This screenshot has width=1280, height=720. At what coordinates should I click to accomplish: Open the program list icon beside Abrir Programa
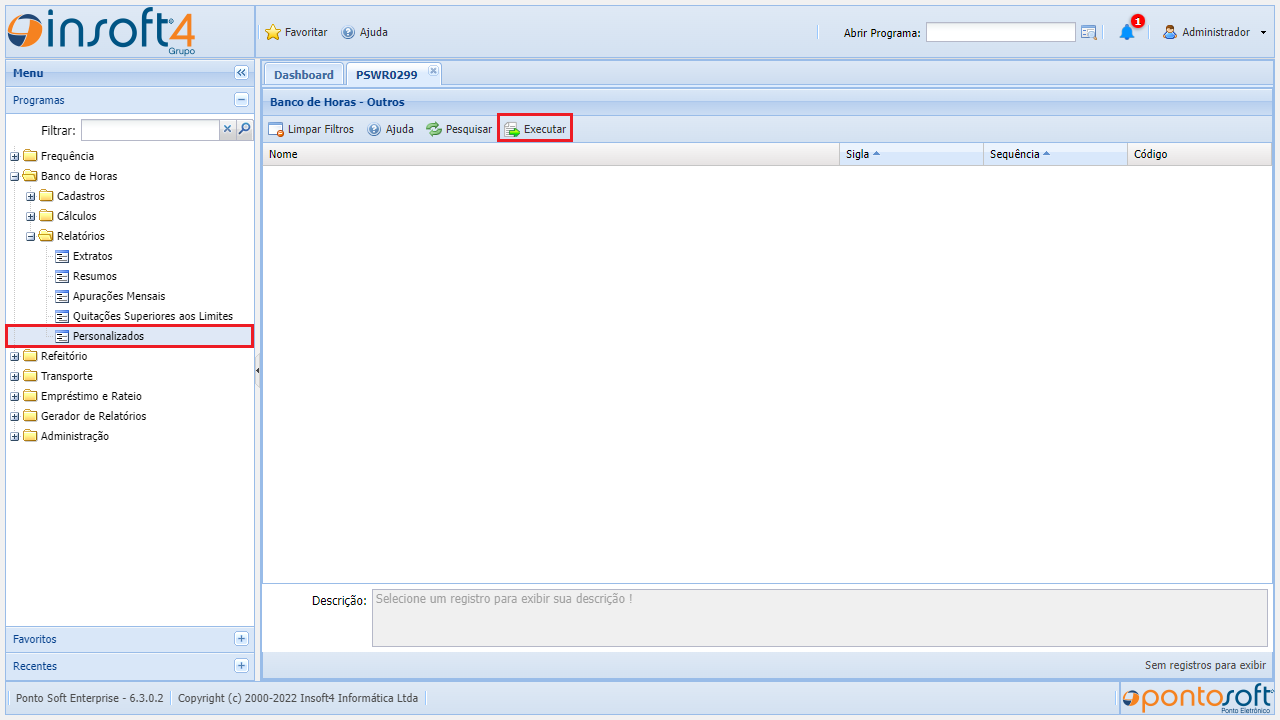(x=1089, y=32)
